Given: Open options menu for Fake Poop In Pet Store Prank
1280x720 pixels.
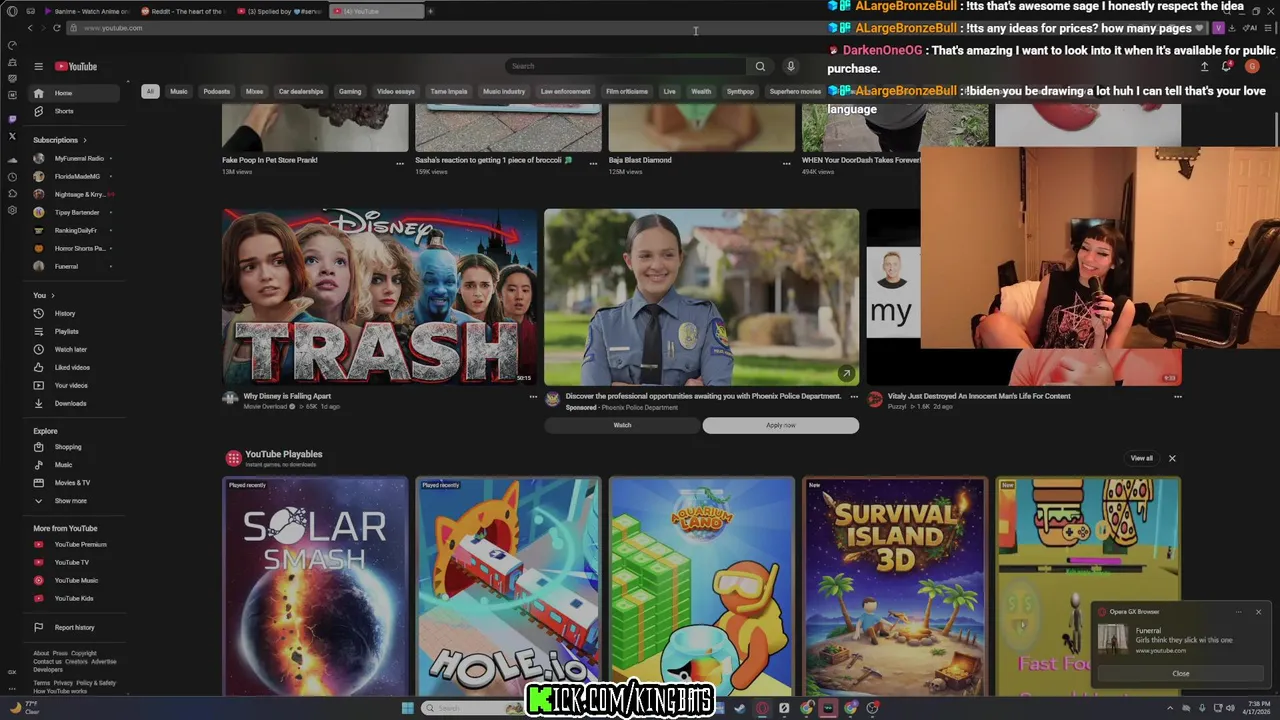Looking at the screenshot, I should tap(400, 163).
